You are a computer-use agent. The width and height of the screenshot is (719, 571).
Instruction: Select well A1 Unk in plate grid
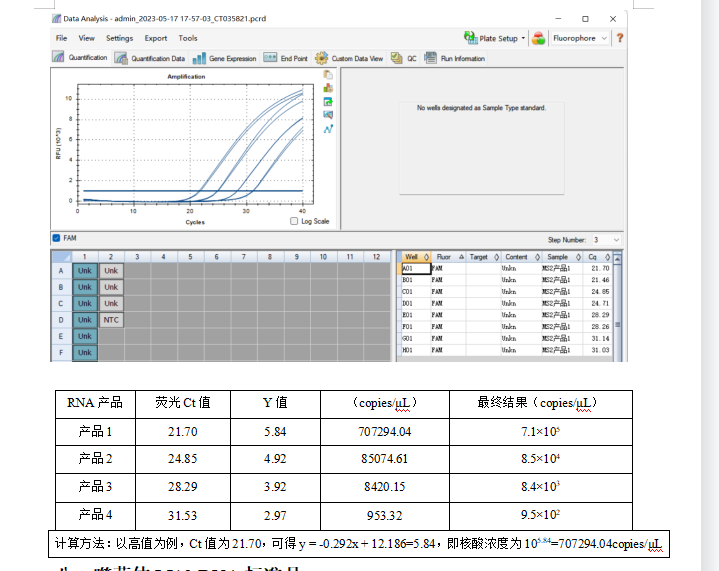coord(84,271)
